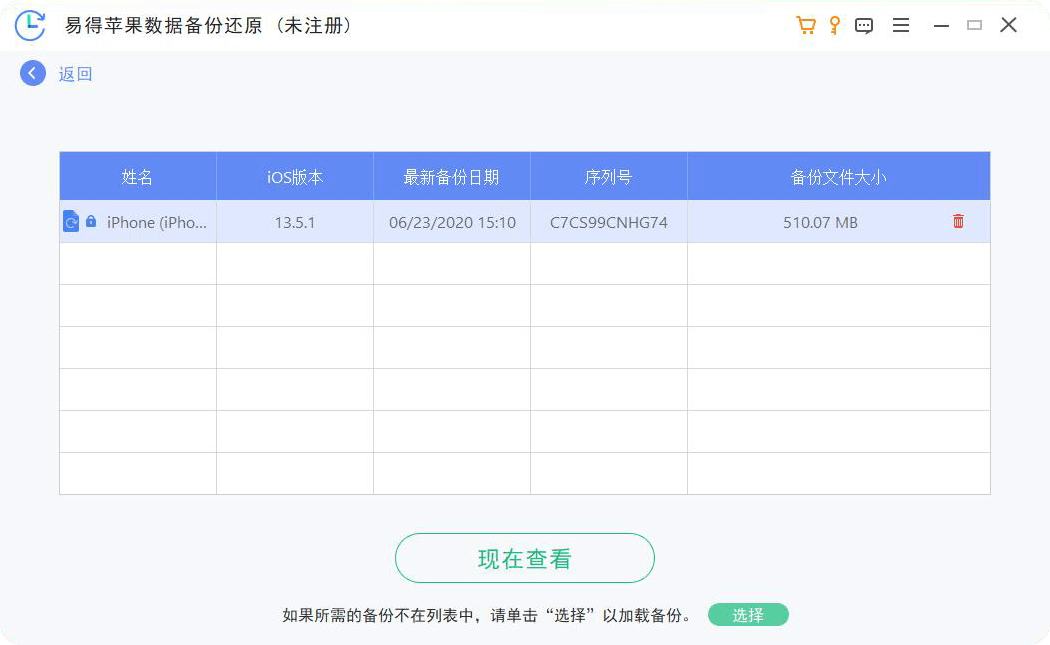Click the blue back arrow icon

click(33, 73)
